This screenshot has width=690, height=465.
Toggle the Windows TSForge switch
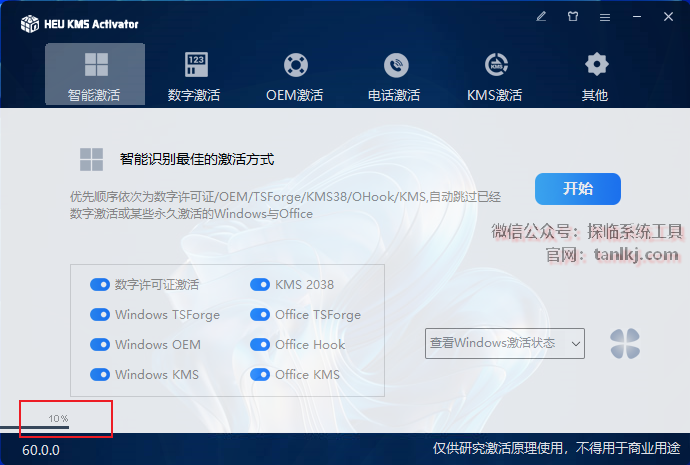[x=100, y=315]
